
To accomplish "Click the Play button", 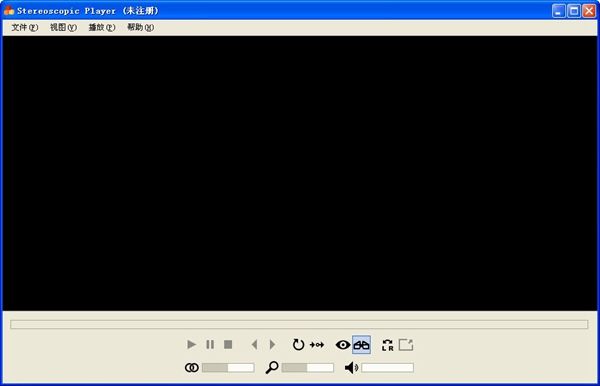I will [x=191, y=345].
